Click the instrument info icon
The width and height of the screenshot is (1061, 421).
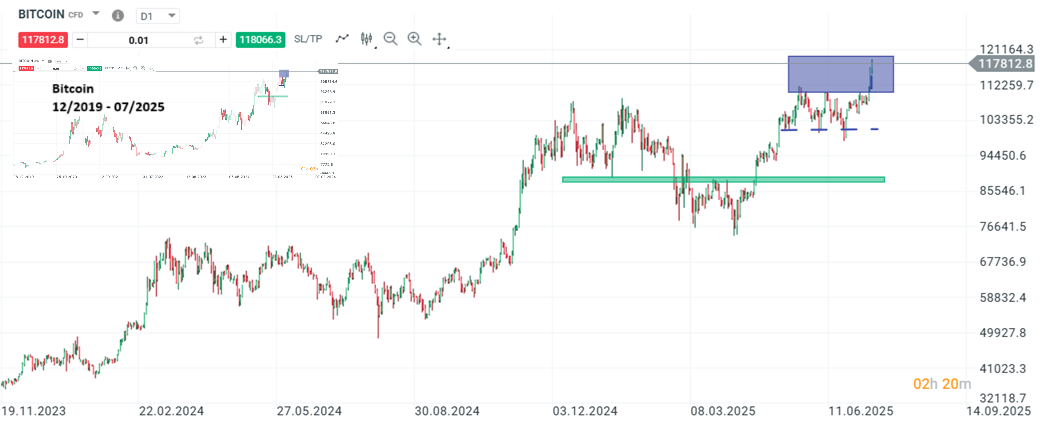[x=118, y=16]
